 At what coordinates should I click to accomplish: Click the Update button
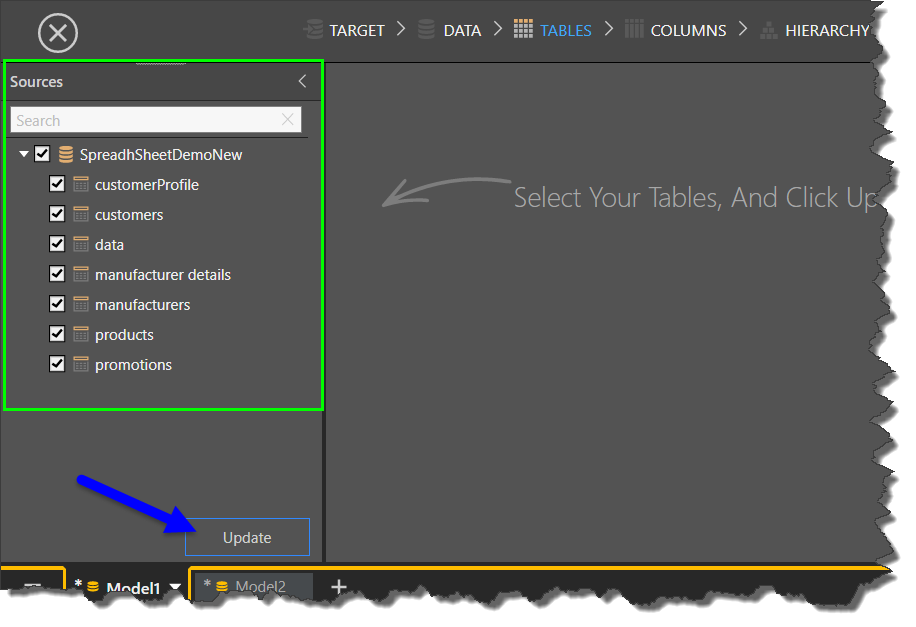[x=247, y=537]
